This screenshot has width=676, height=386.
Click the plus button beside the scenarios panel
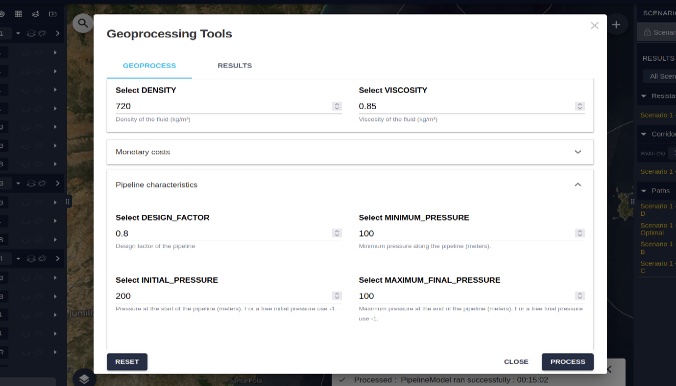pyautogui.click(x=617, y=25)
